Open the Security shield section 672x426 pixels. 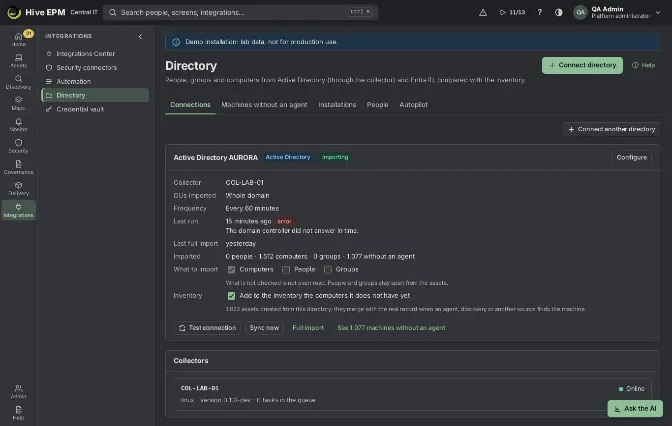[18, 146]
